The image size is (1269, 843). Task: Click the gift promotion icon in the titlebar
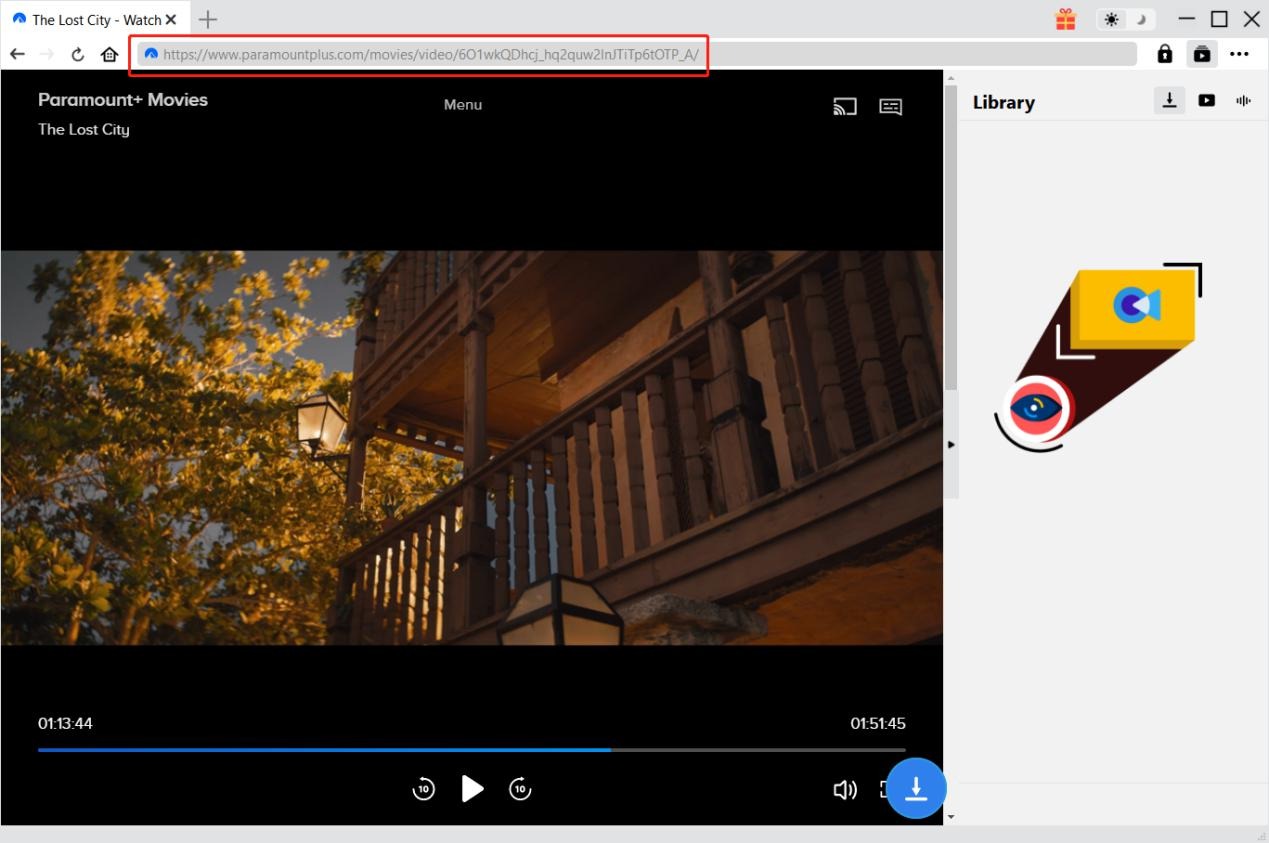pos(1065,18)
